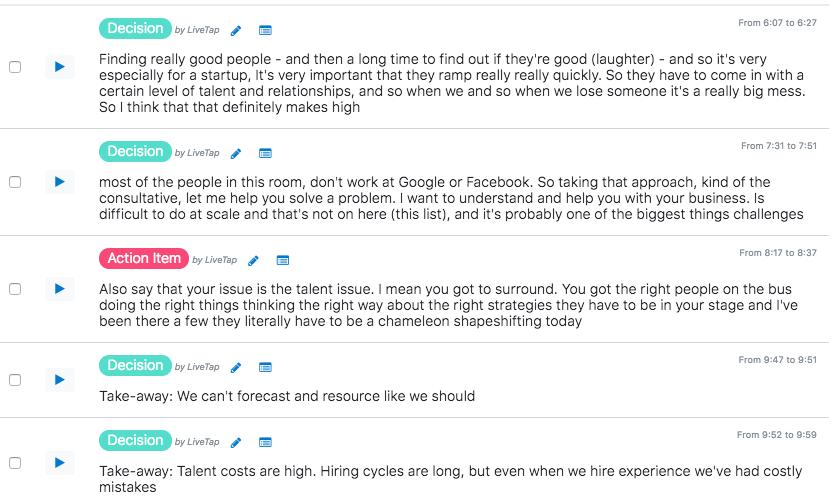Viewport: 833px width, 503px height.
Task: Edit the 'Finding really good people' note
Action: point(236,31)
